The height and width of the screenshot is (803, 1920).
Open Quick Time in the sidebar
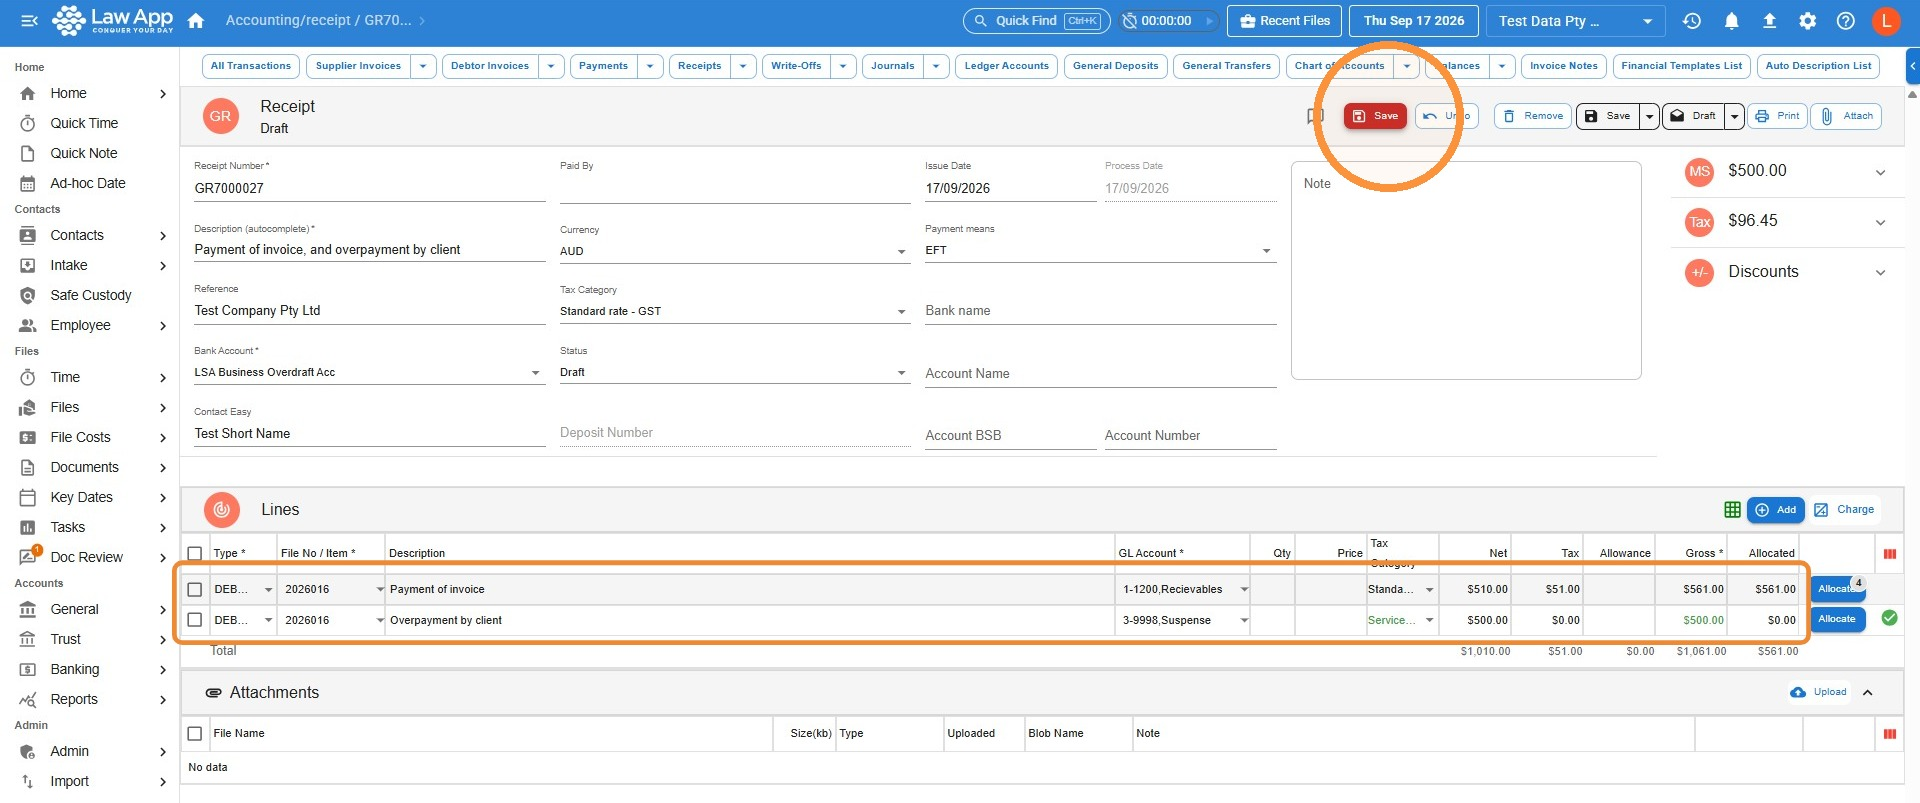pos(84,123)
